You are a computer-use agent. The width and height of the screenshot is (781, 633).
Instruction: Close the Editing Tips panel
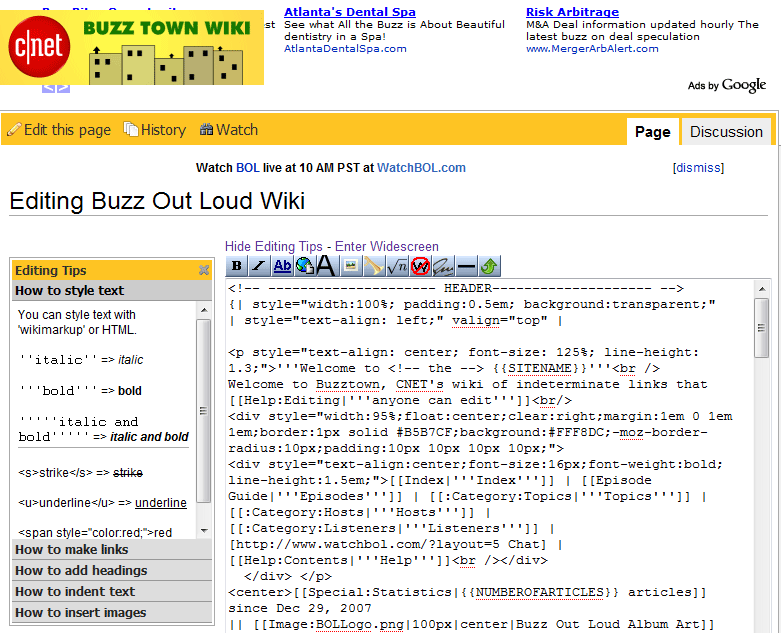204,270
